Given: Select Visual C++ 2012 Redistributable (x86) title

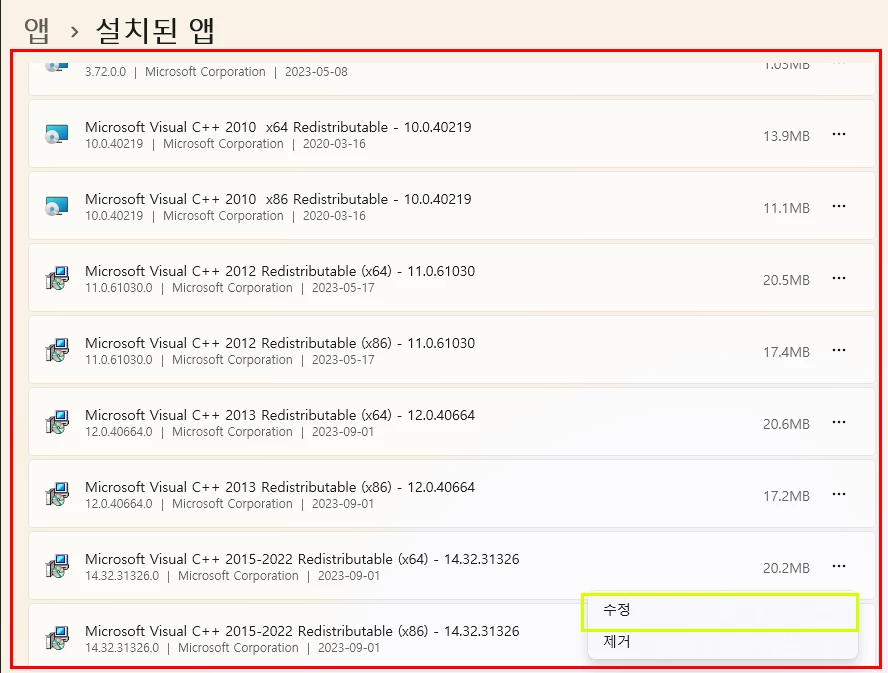Looking at the screenshot, I should point(280,343).
